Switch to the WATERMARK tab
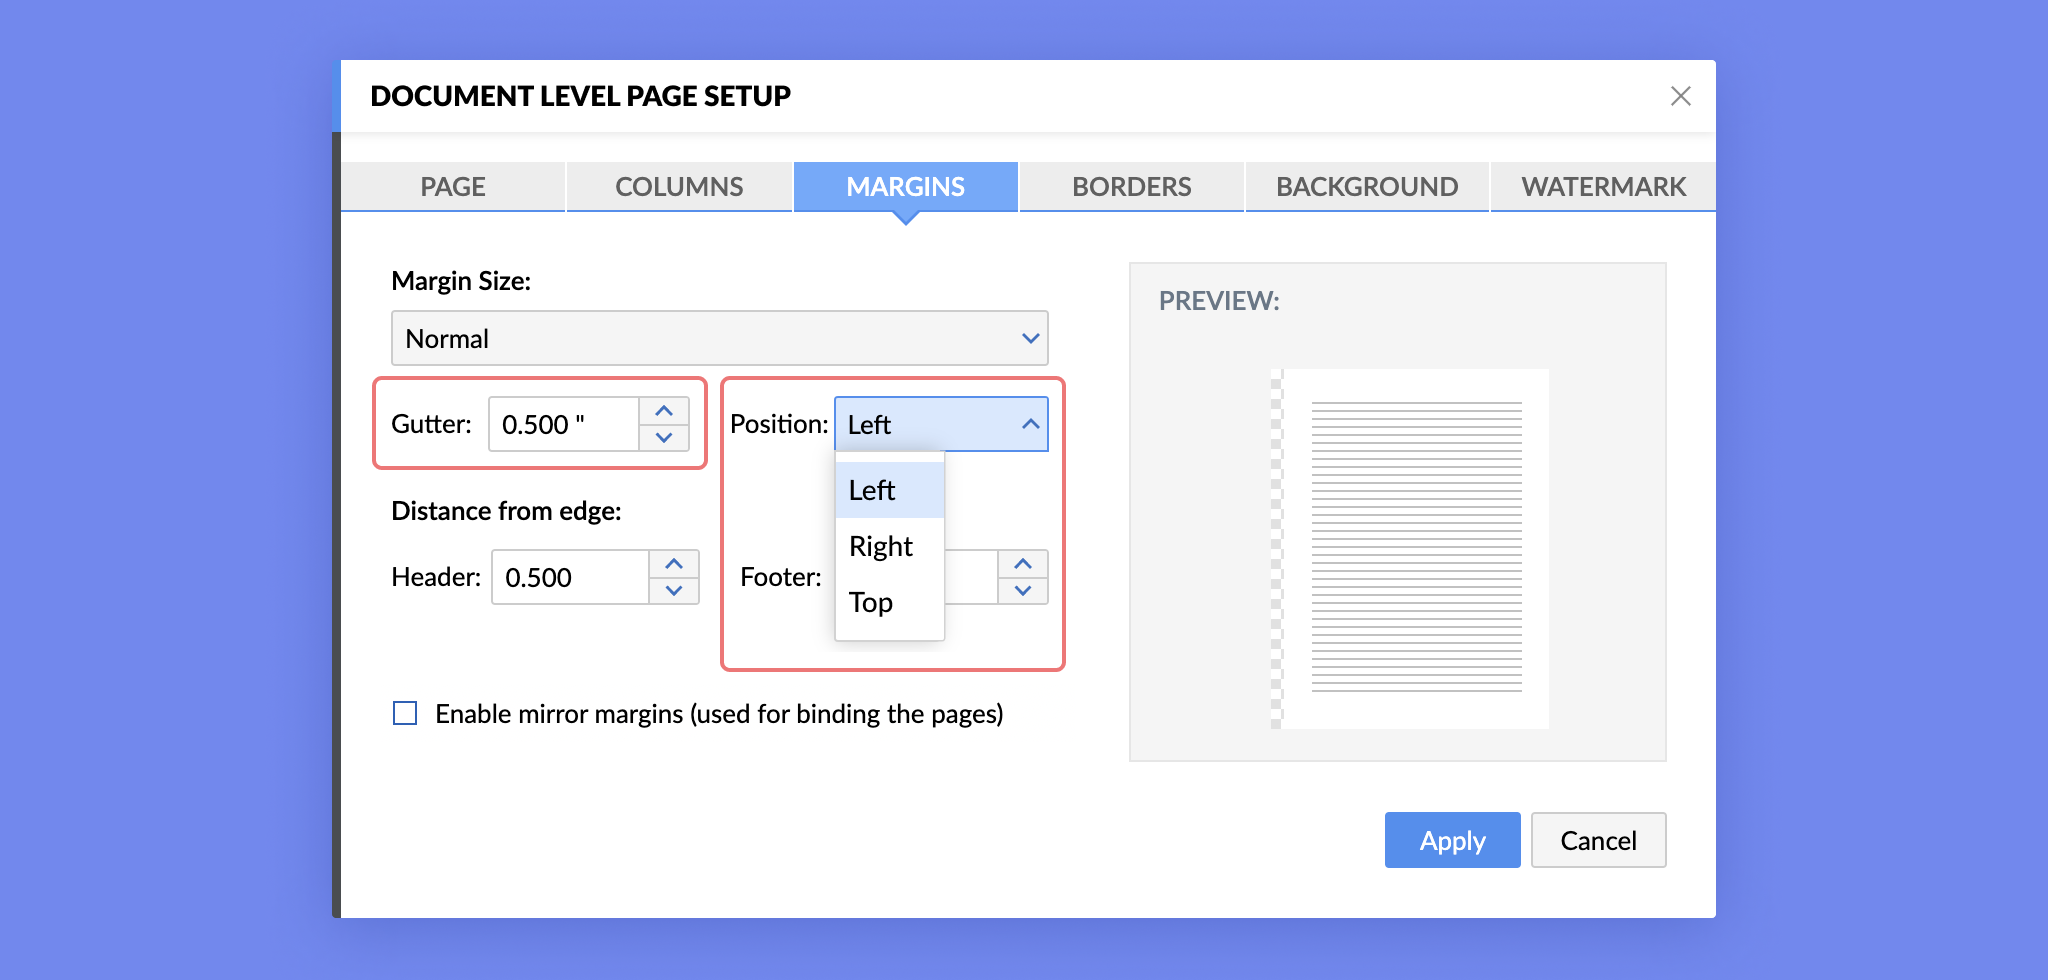The image size is (2048, 980). tap(1603, 187)
